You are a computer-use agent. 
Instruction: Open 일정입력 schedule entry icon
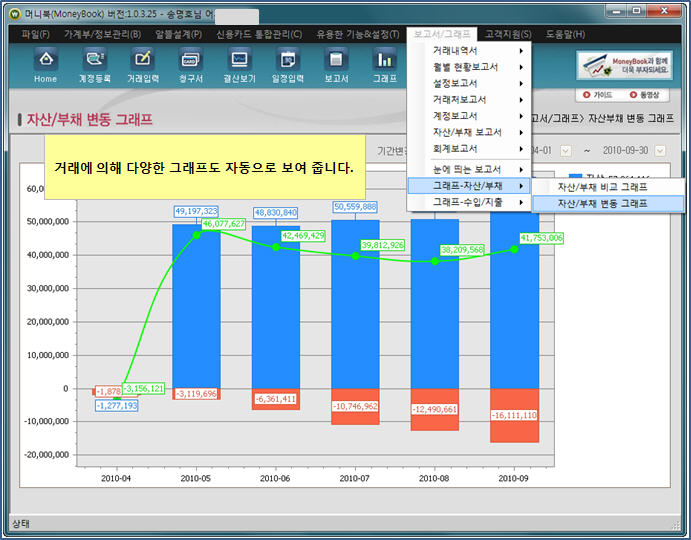pyautogui.click(x=287, y=64)
